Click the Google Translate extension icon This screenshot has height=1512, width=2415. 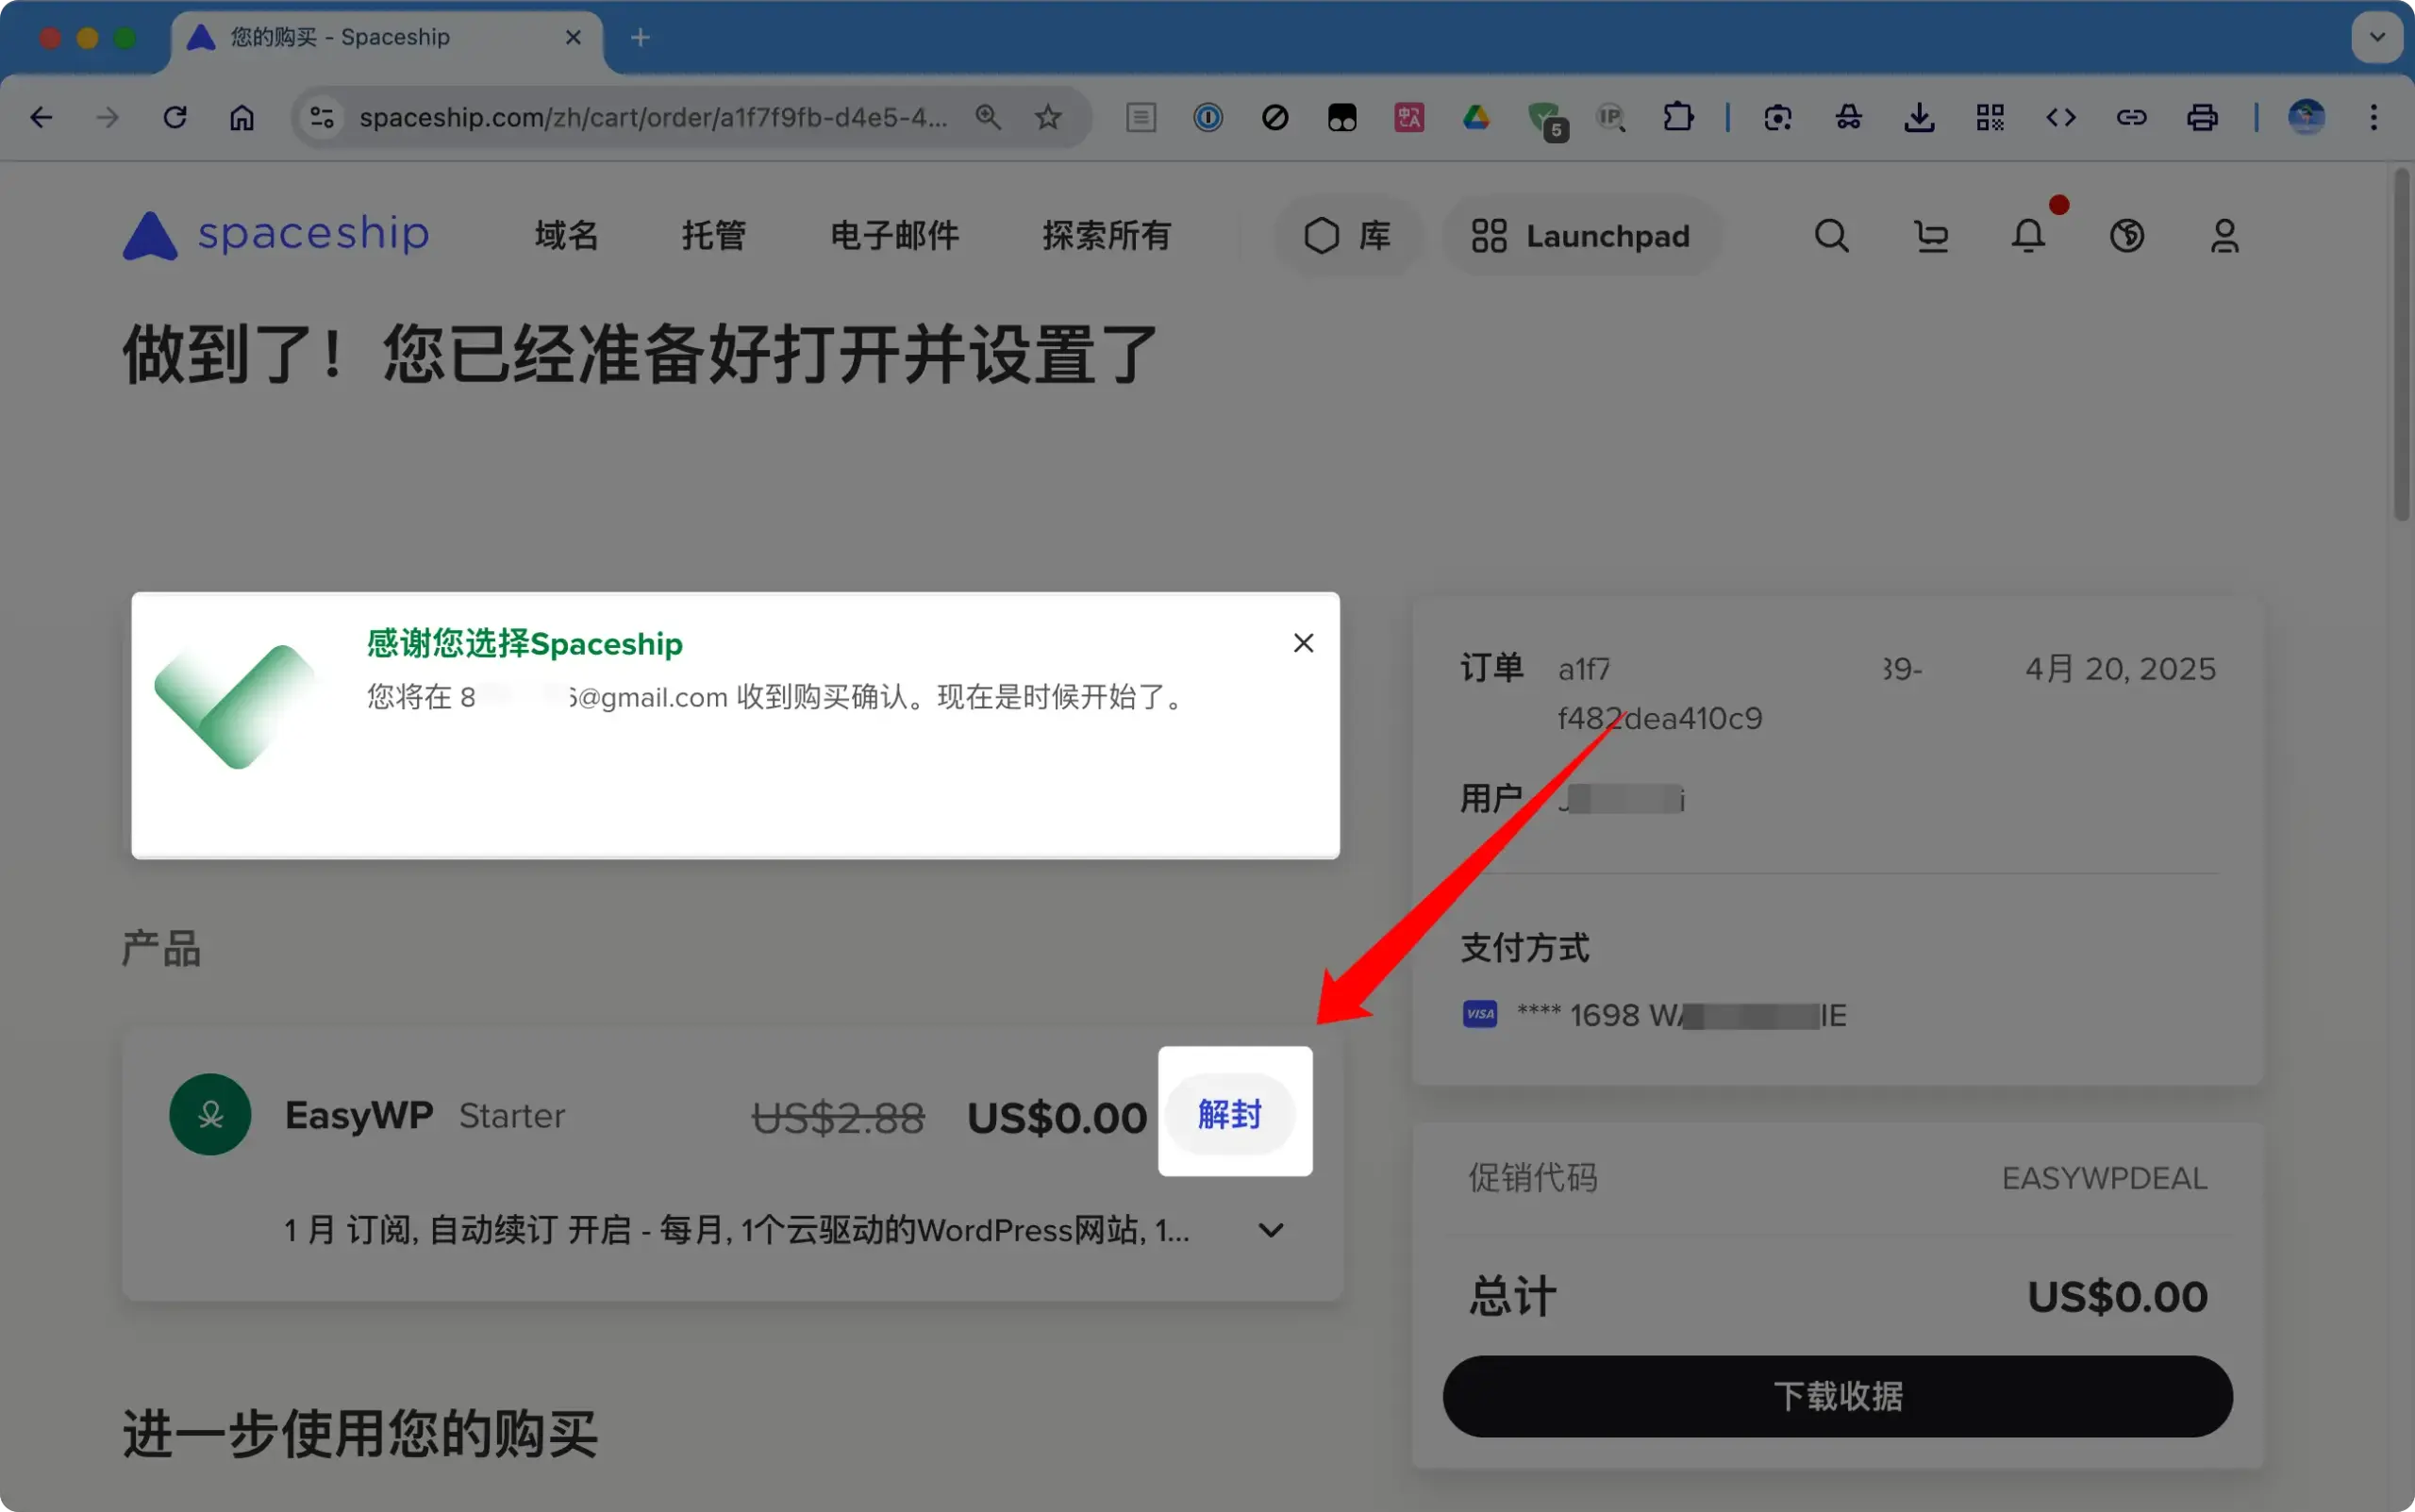pos(1409,118)
